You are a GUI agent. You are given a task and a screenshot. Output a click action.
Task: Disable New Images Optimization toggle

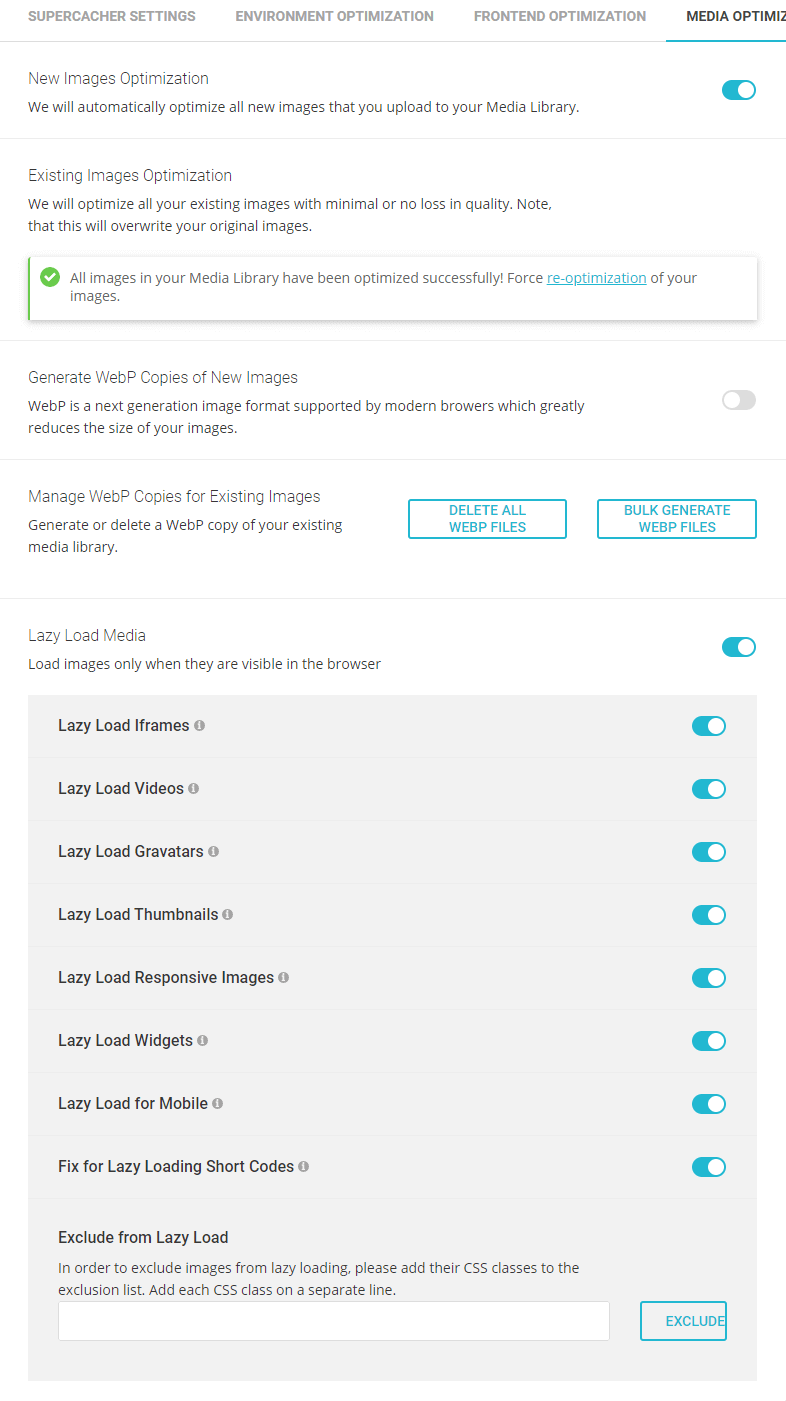pyautogui.click(x=738, y=90)
